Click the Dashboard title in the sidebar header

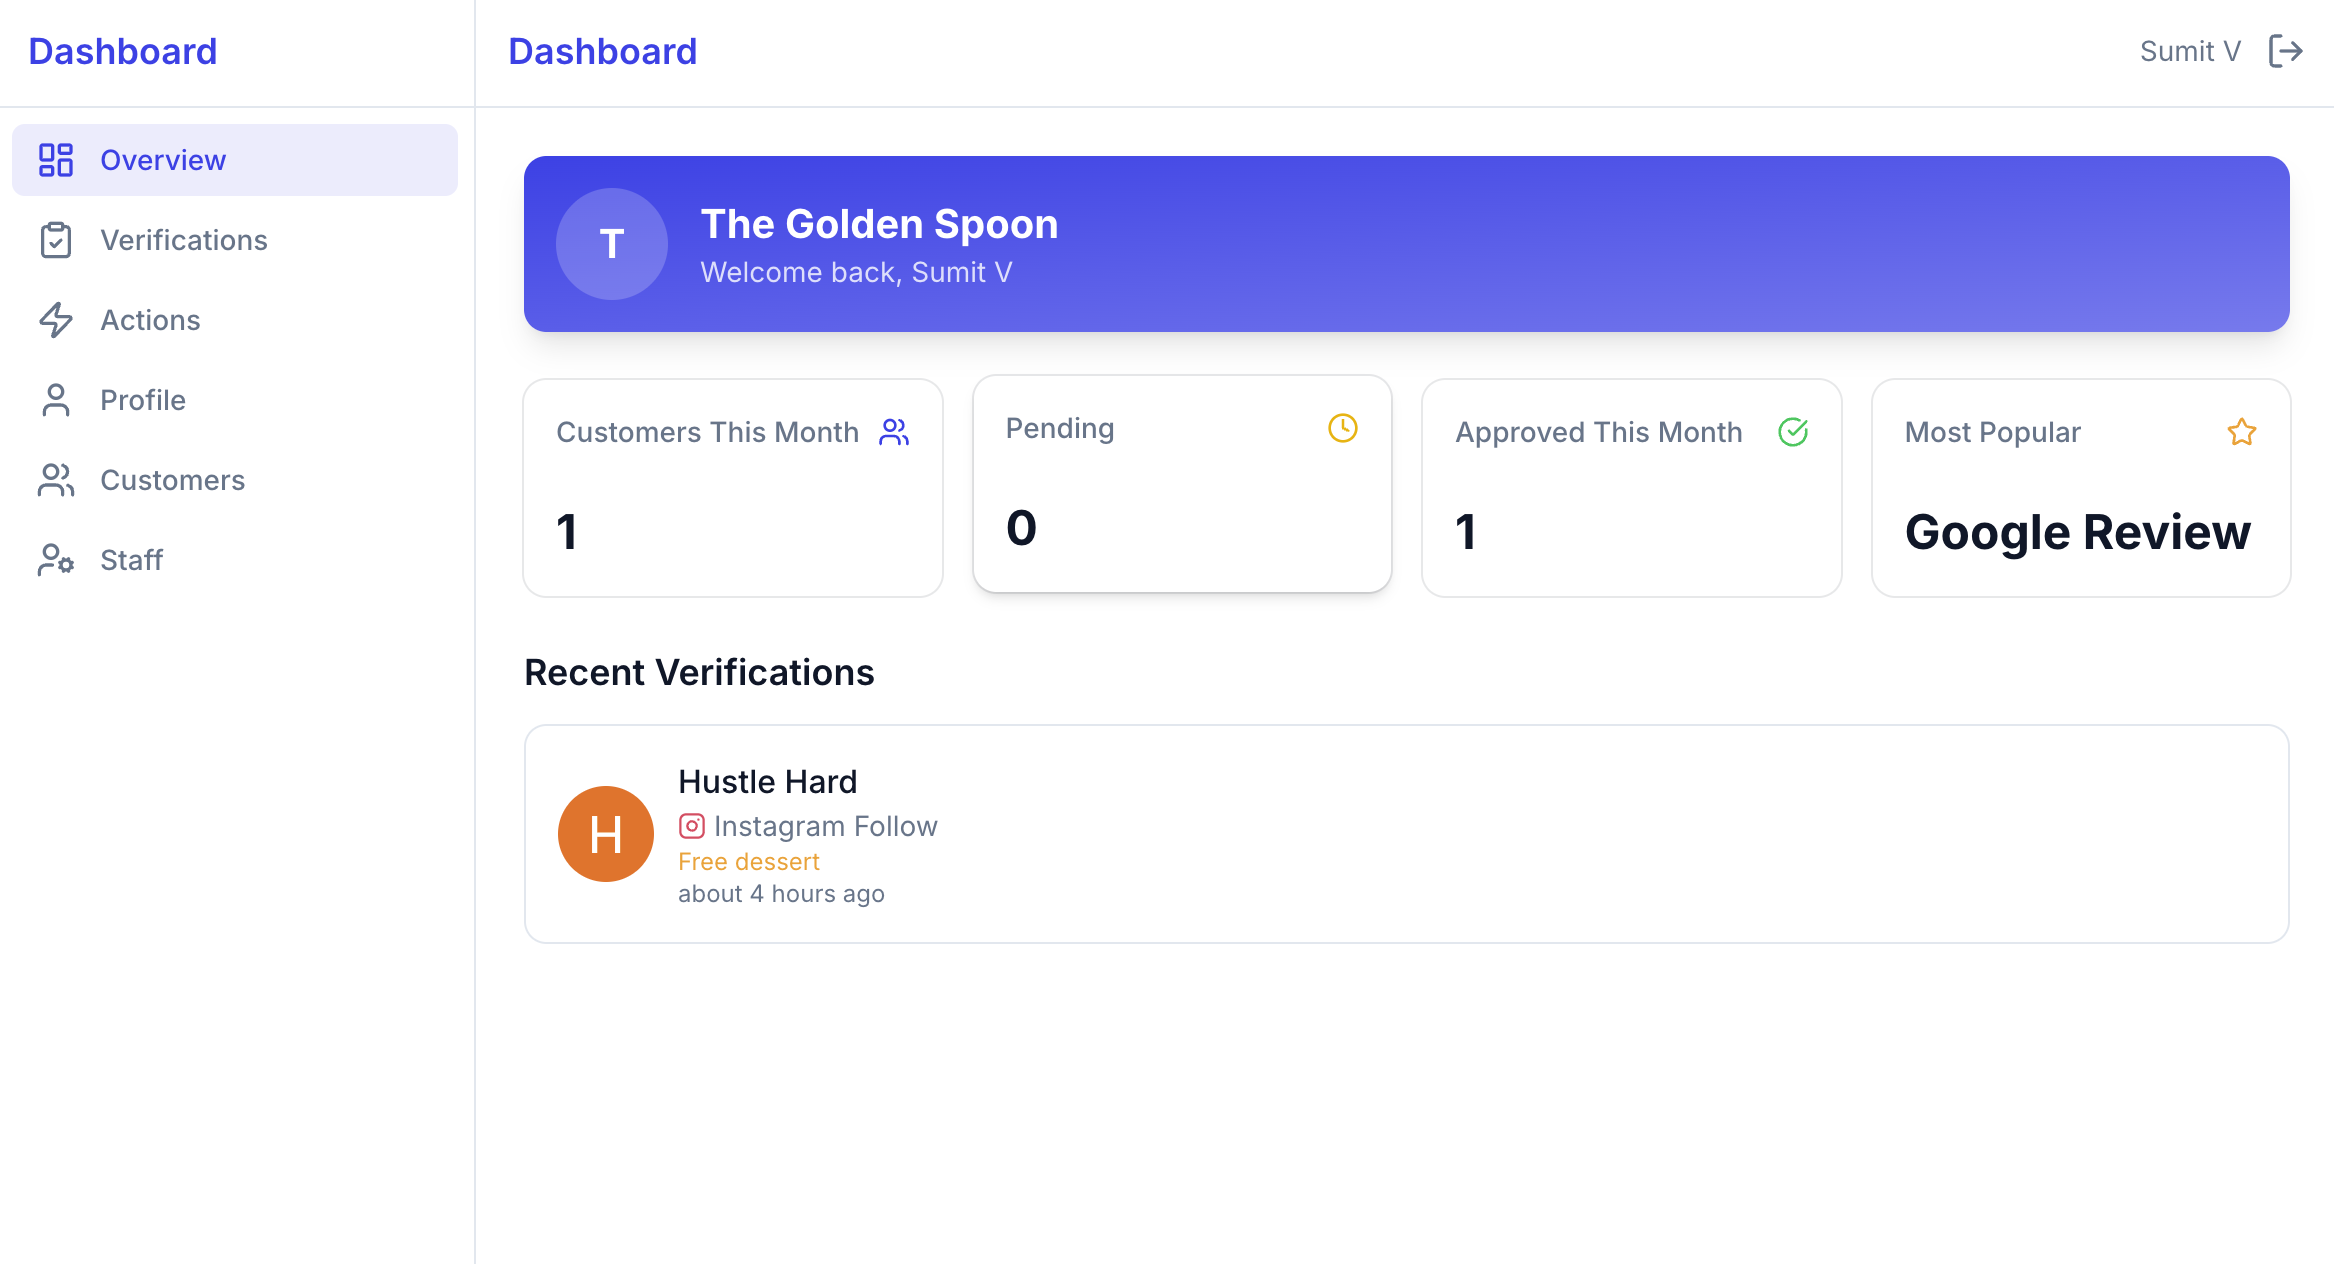coord(122,51)
